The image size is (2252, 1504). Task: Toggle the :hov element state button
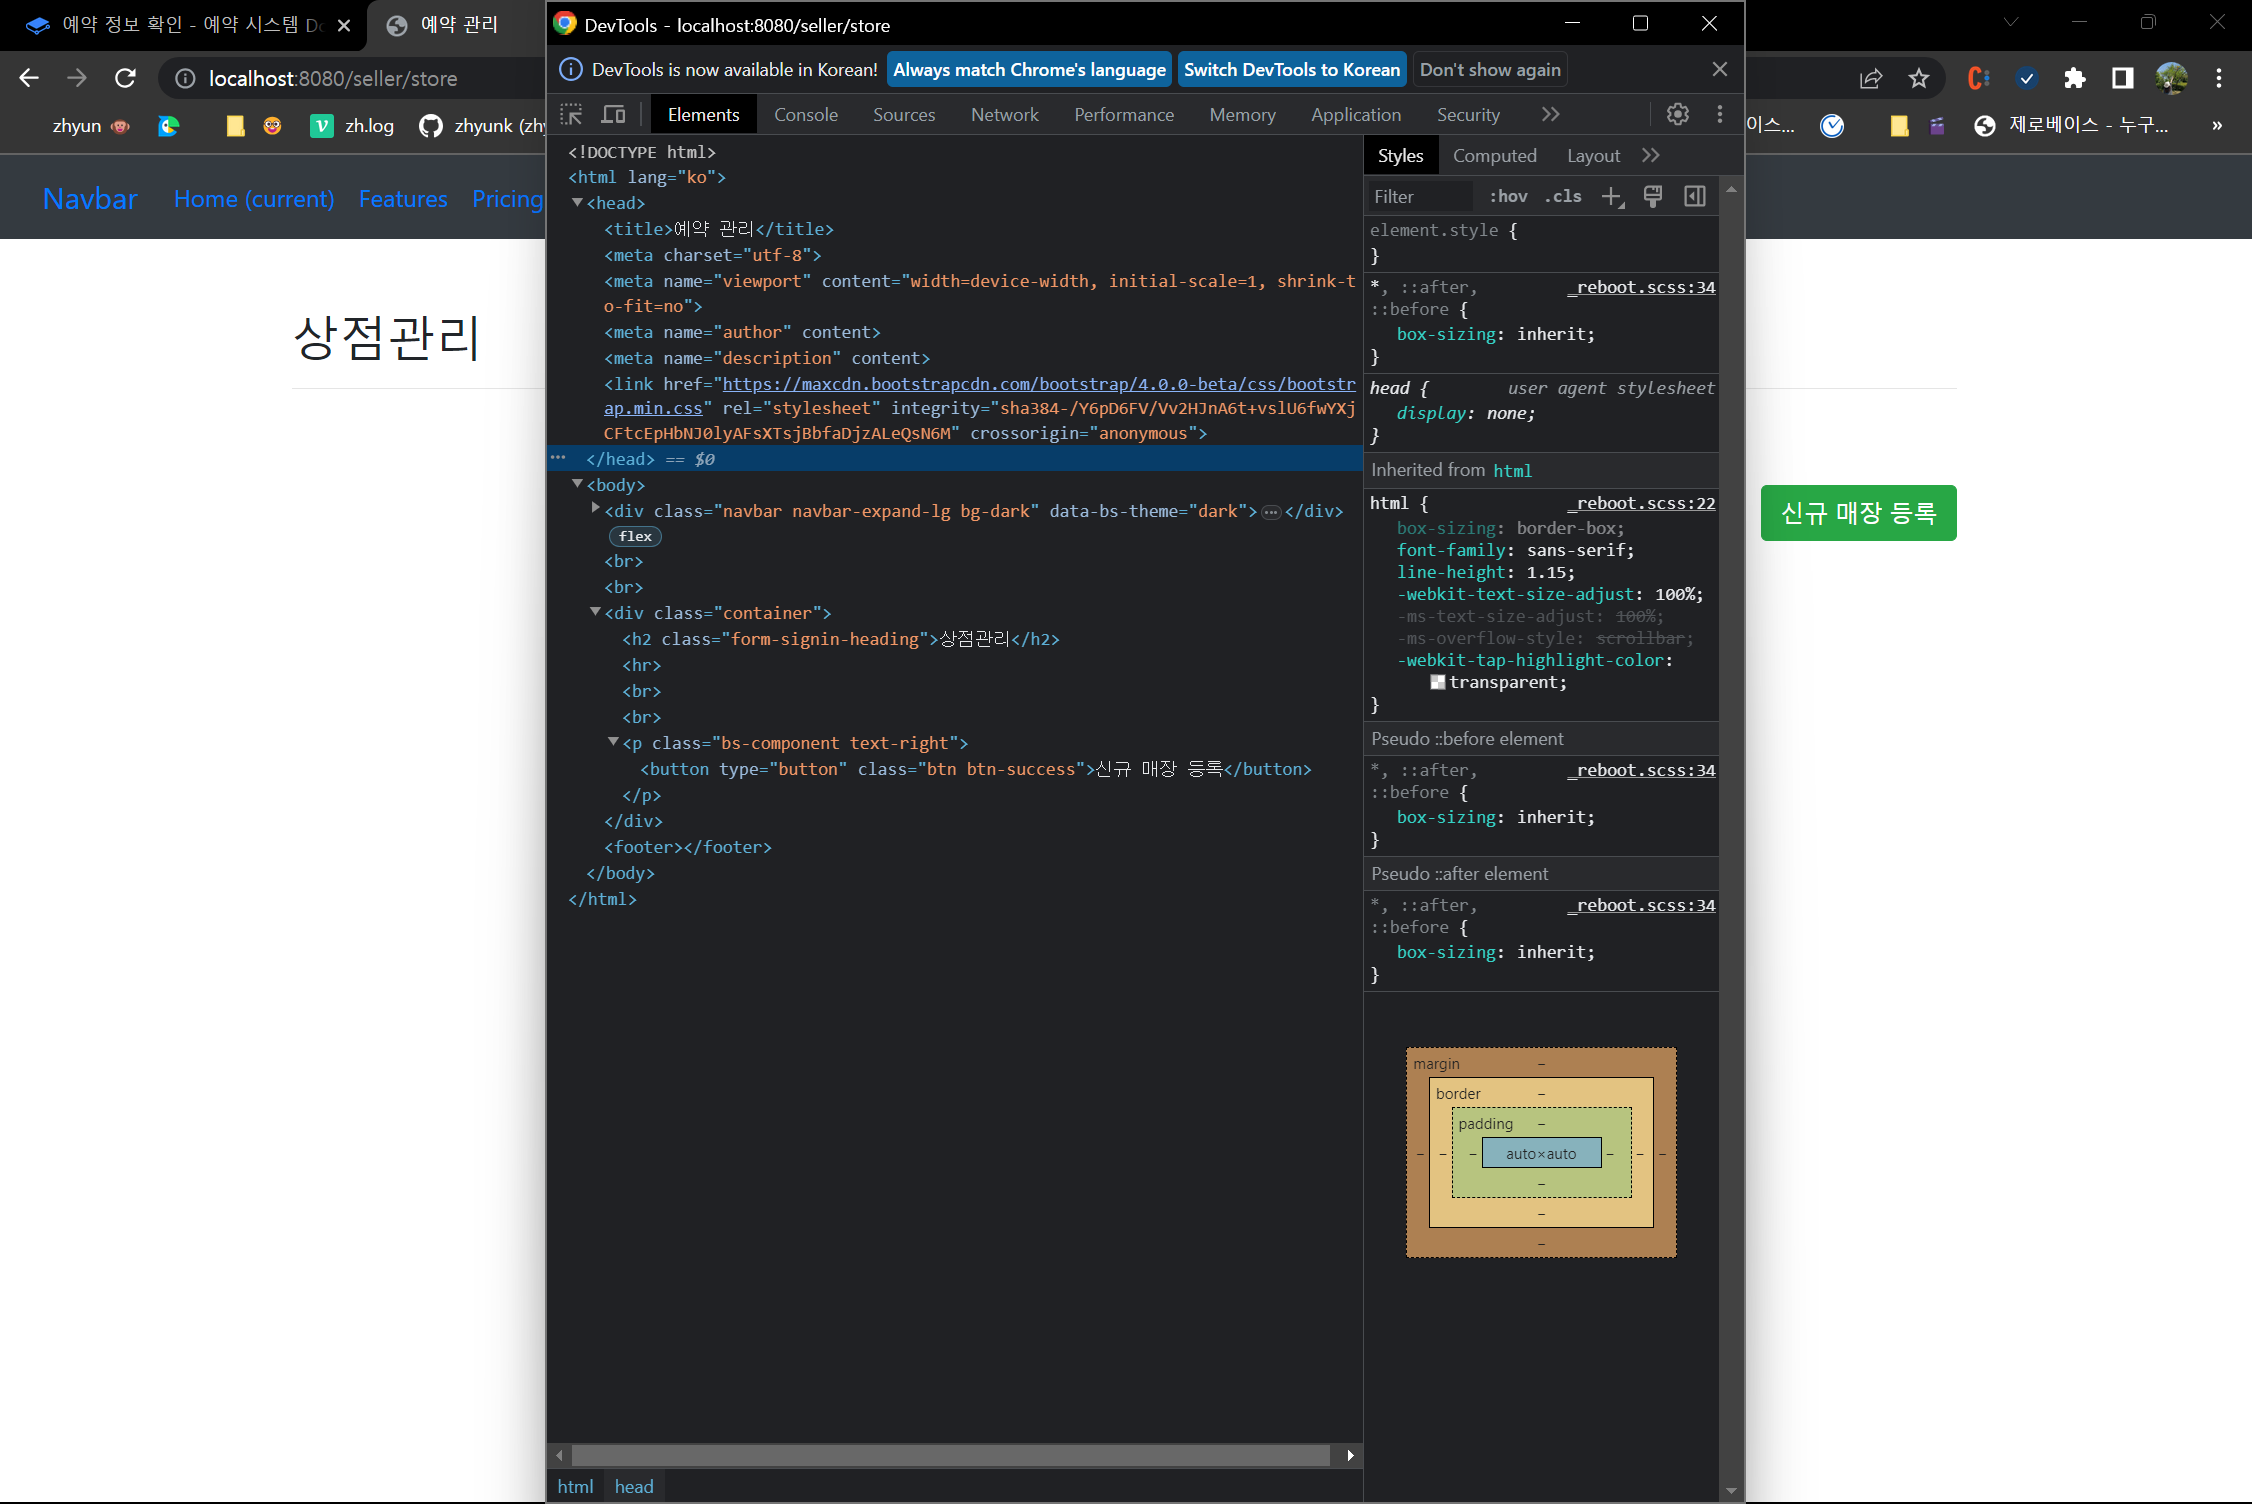(x=1508, y=197)
